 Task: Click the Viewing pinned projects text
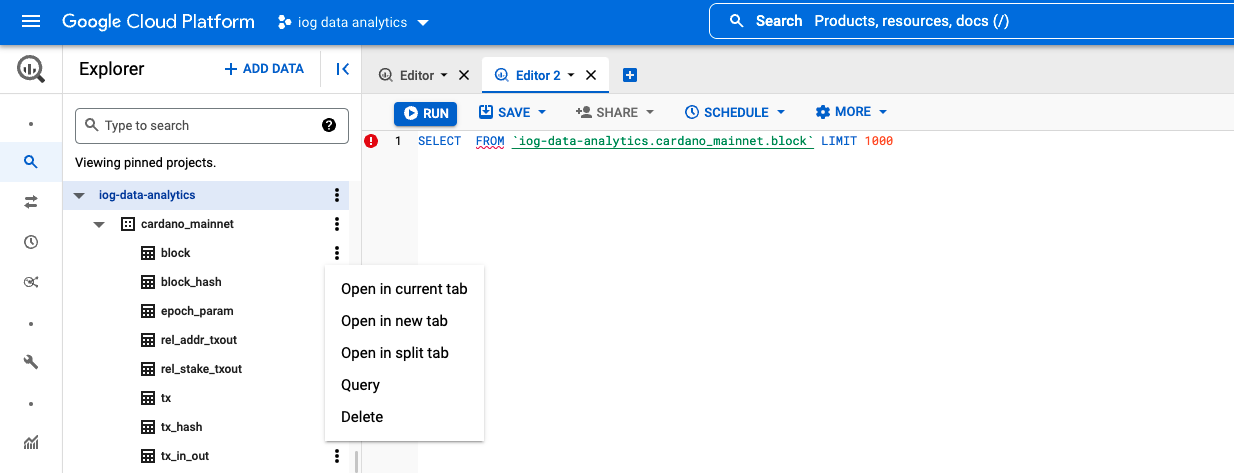(145, 162)
